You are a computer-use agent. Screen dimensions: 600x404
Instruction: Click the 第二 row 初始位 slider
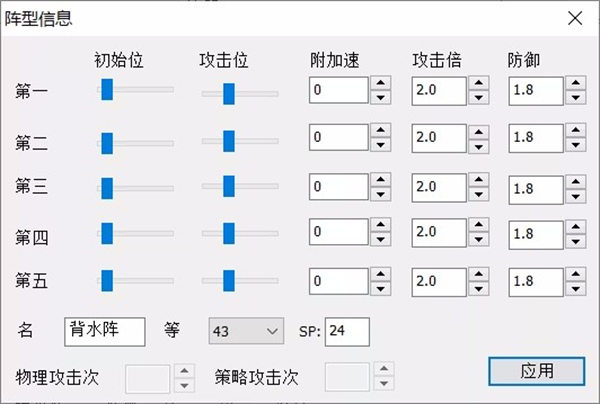tap(135, 143)
